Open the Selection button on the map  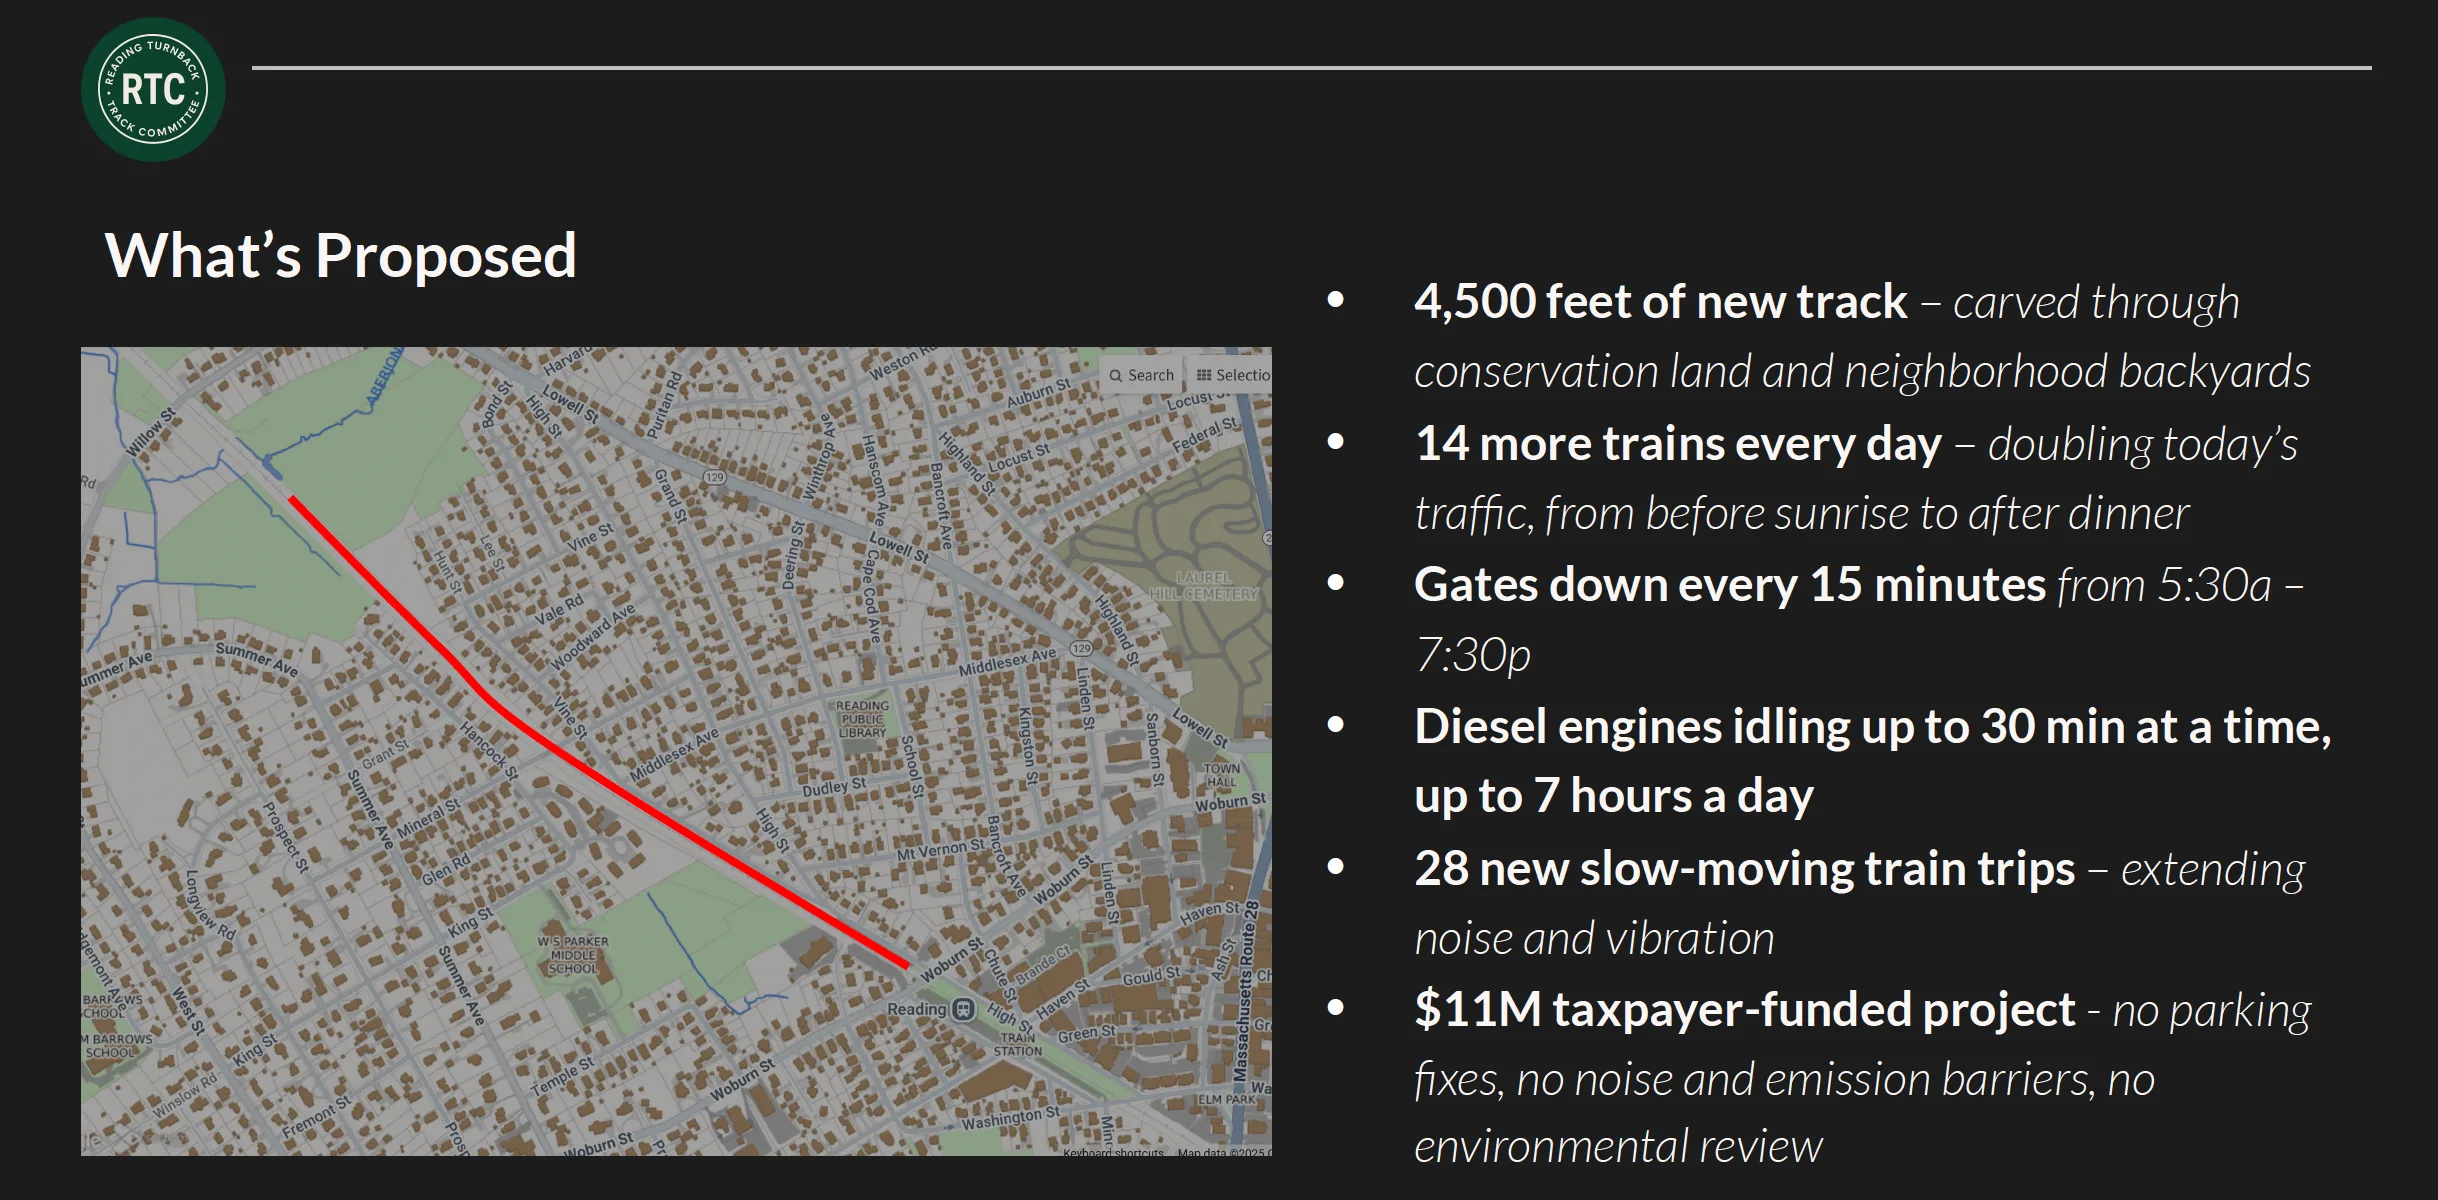[1233, 375]
